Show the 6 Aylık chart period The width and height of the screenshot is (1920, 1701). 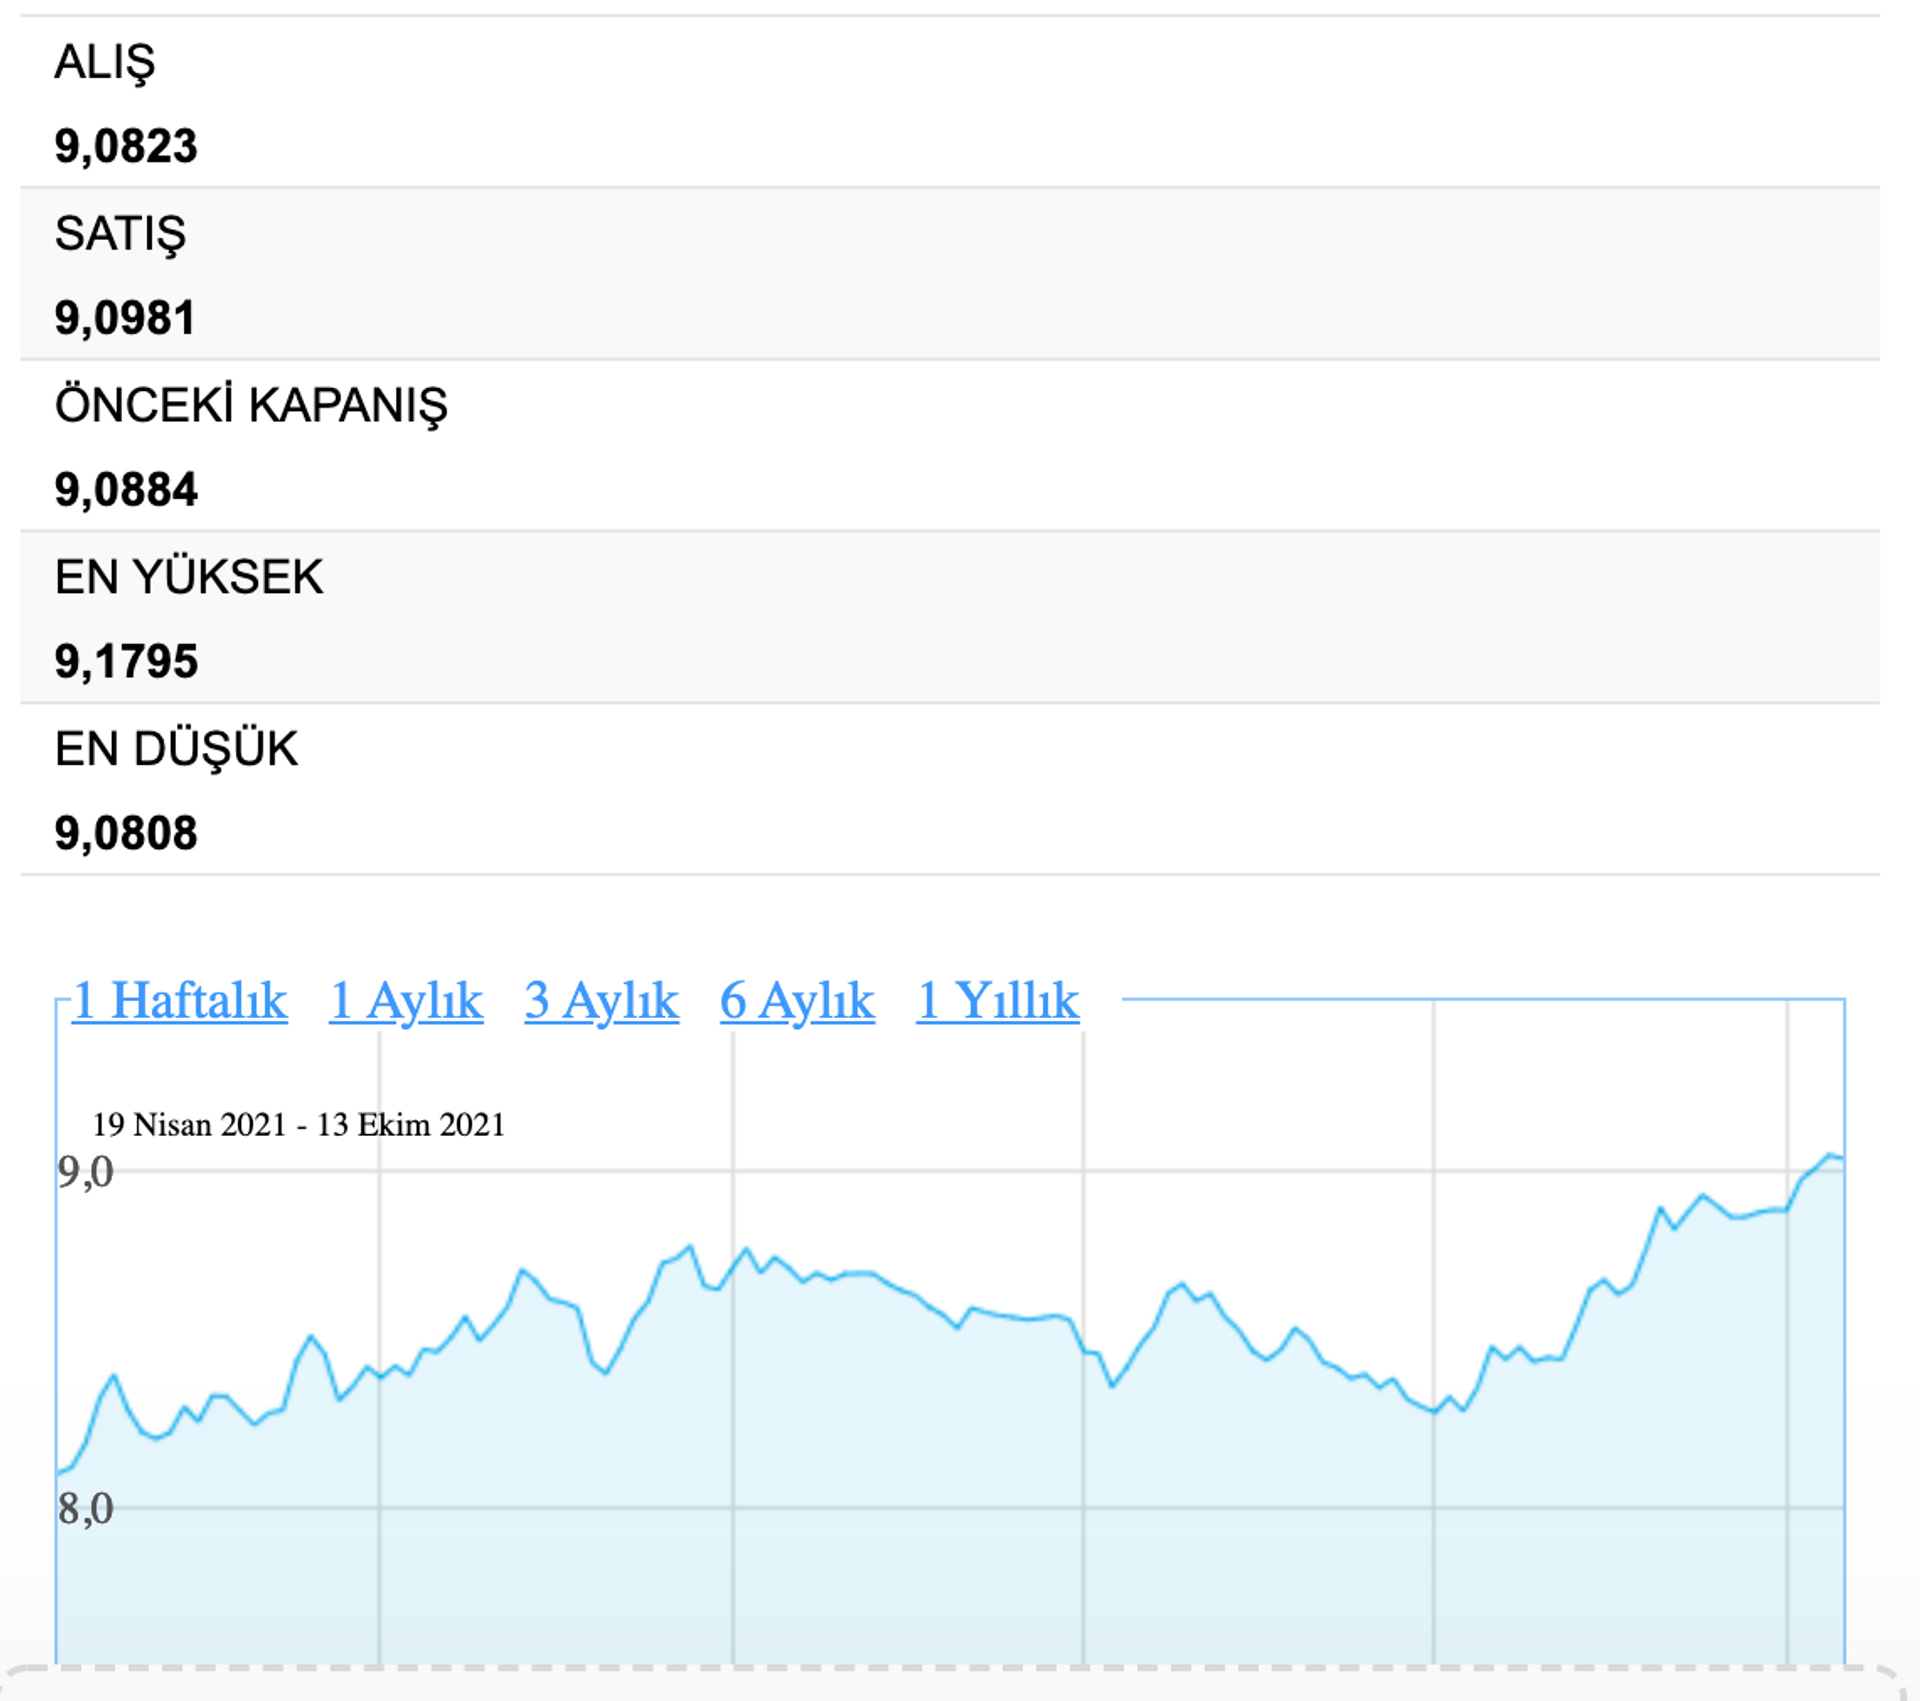(797, 1001)
